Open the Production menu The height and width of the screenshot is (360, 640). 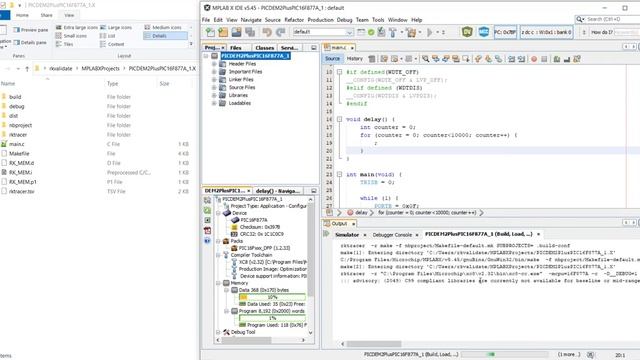pos(320,20)
